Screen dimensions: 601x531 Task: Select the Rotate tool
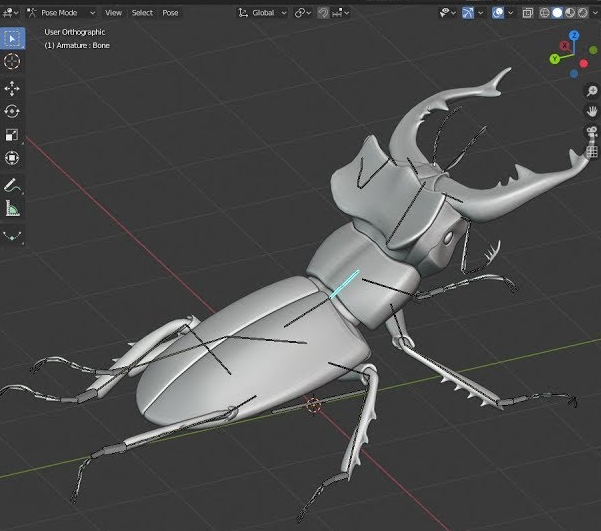coord(12,112)
